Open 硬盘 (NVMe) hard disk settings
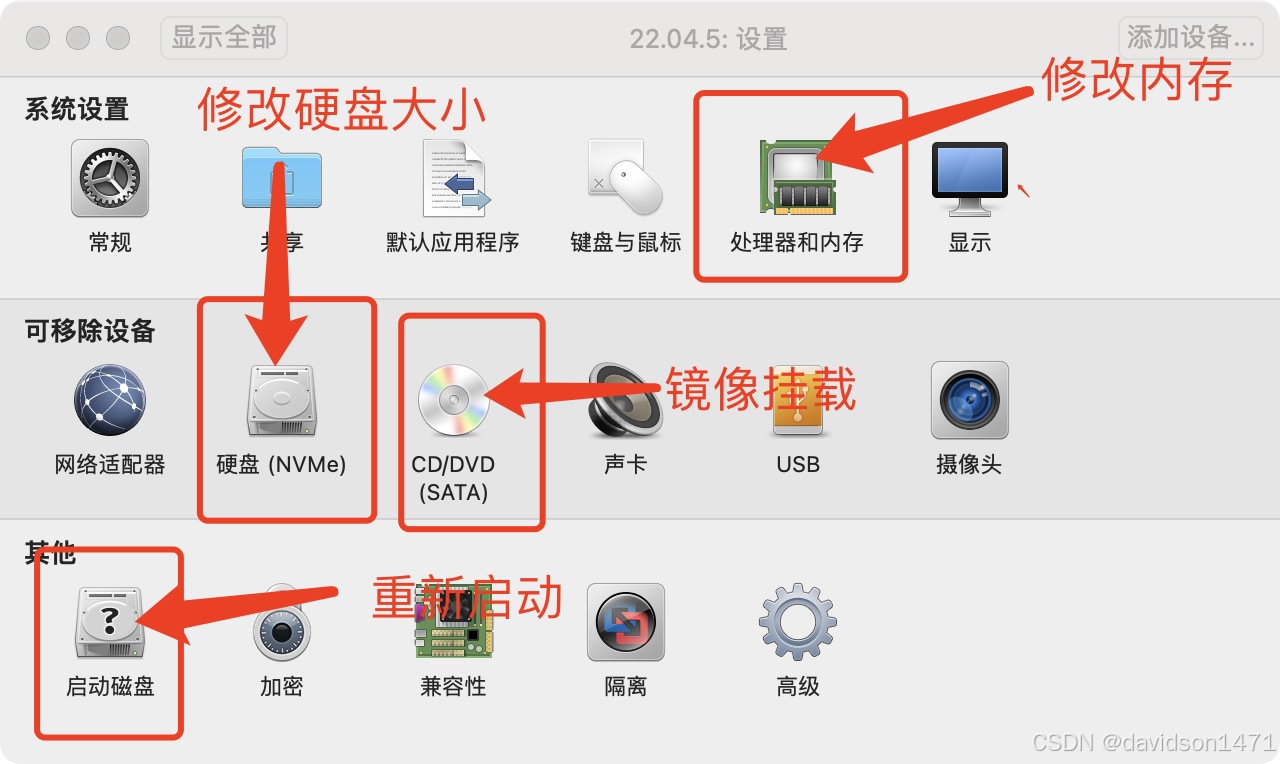Screen dimensions: 1280x764 click(x=281, y=400)
